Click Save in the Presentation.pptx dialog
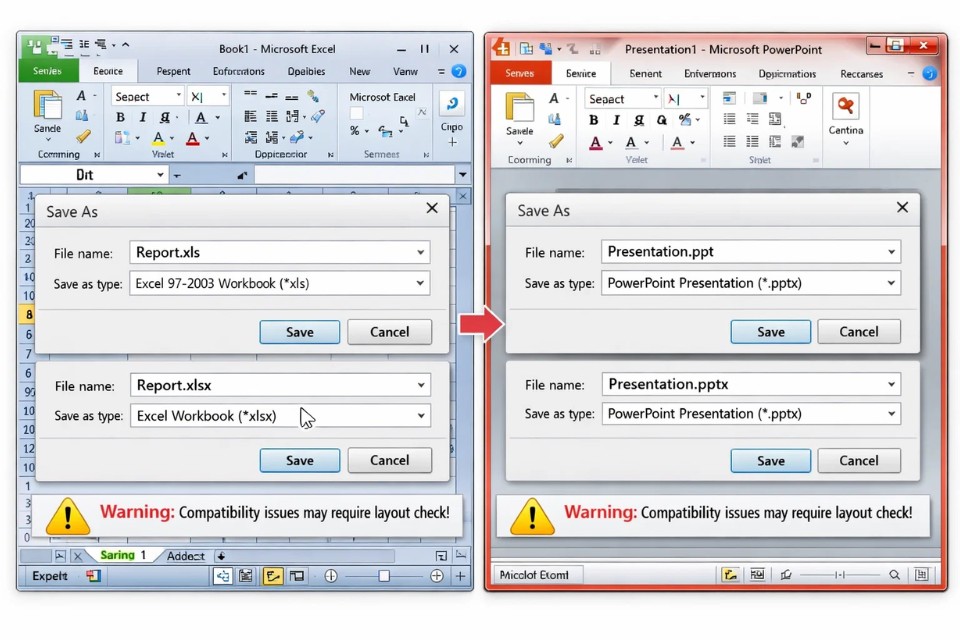The image size is (960, 640). (770, 460)
